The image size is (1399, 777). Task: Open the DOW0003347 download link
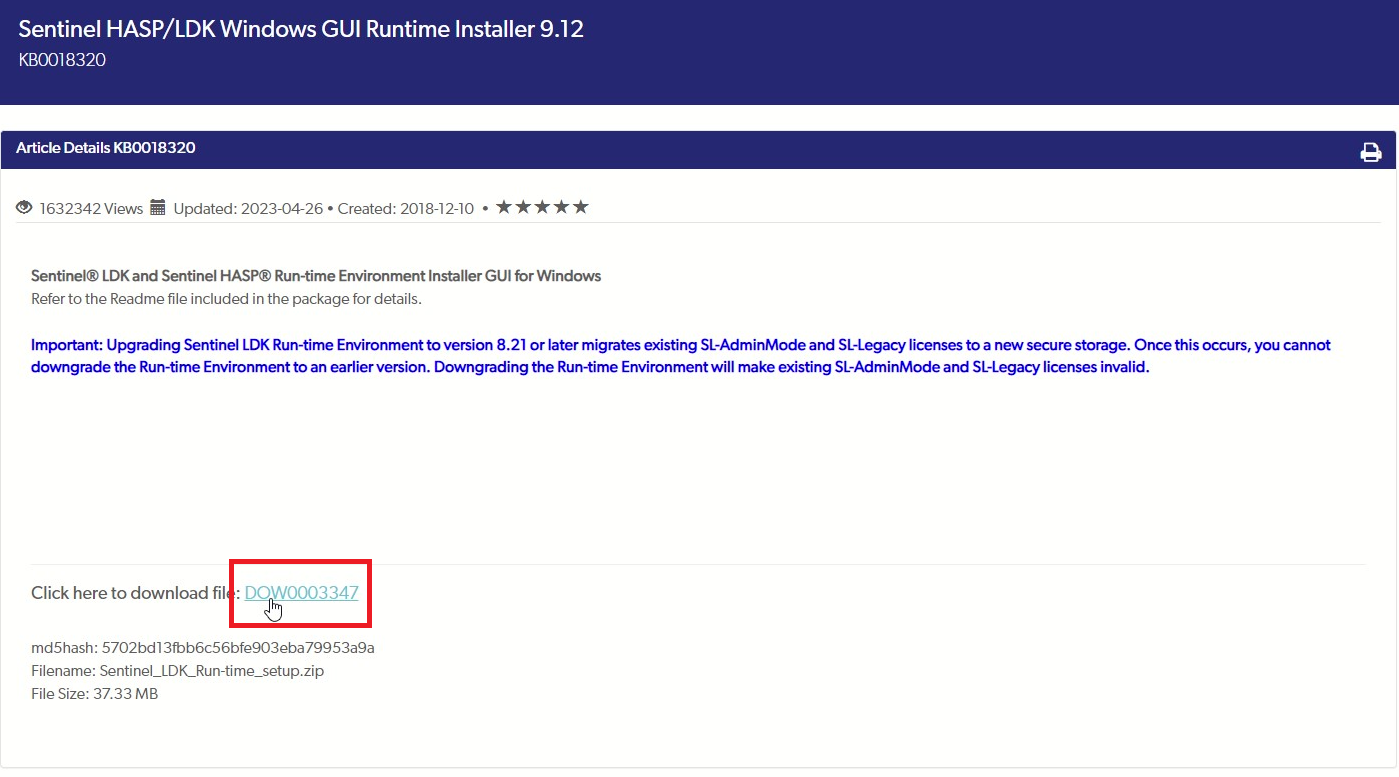(301, 592)
